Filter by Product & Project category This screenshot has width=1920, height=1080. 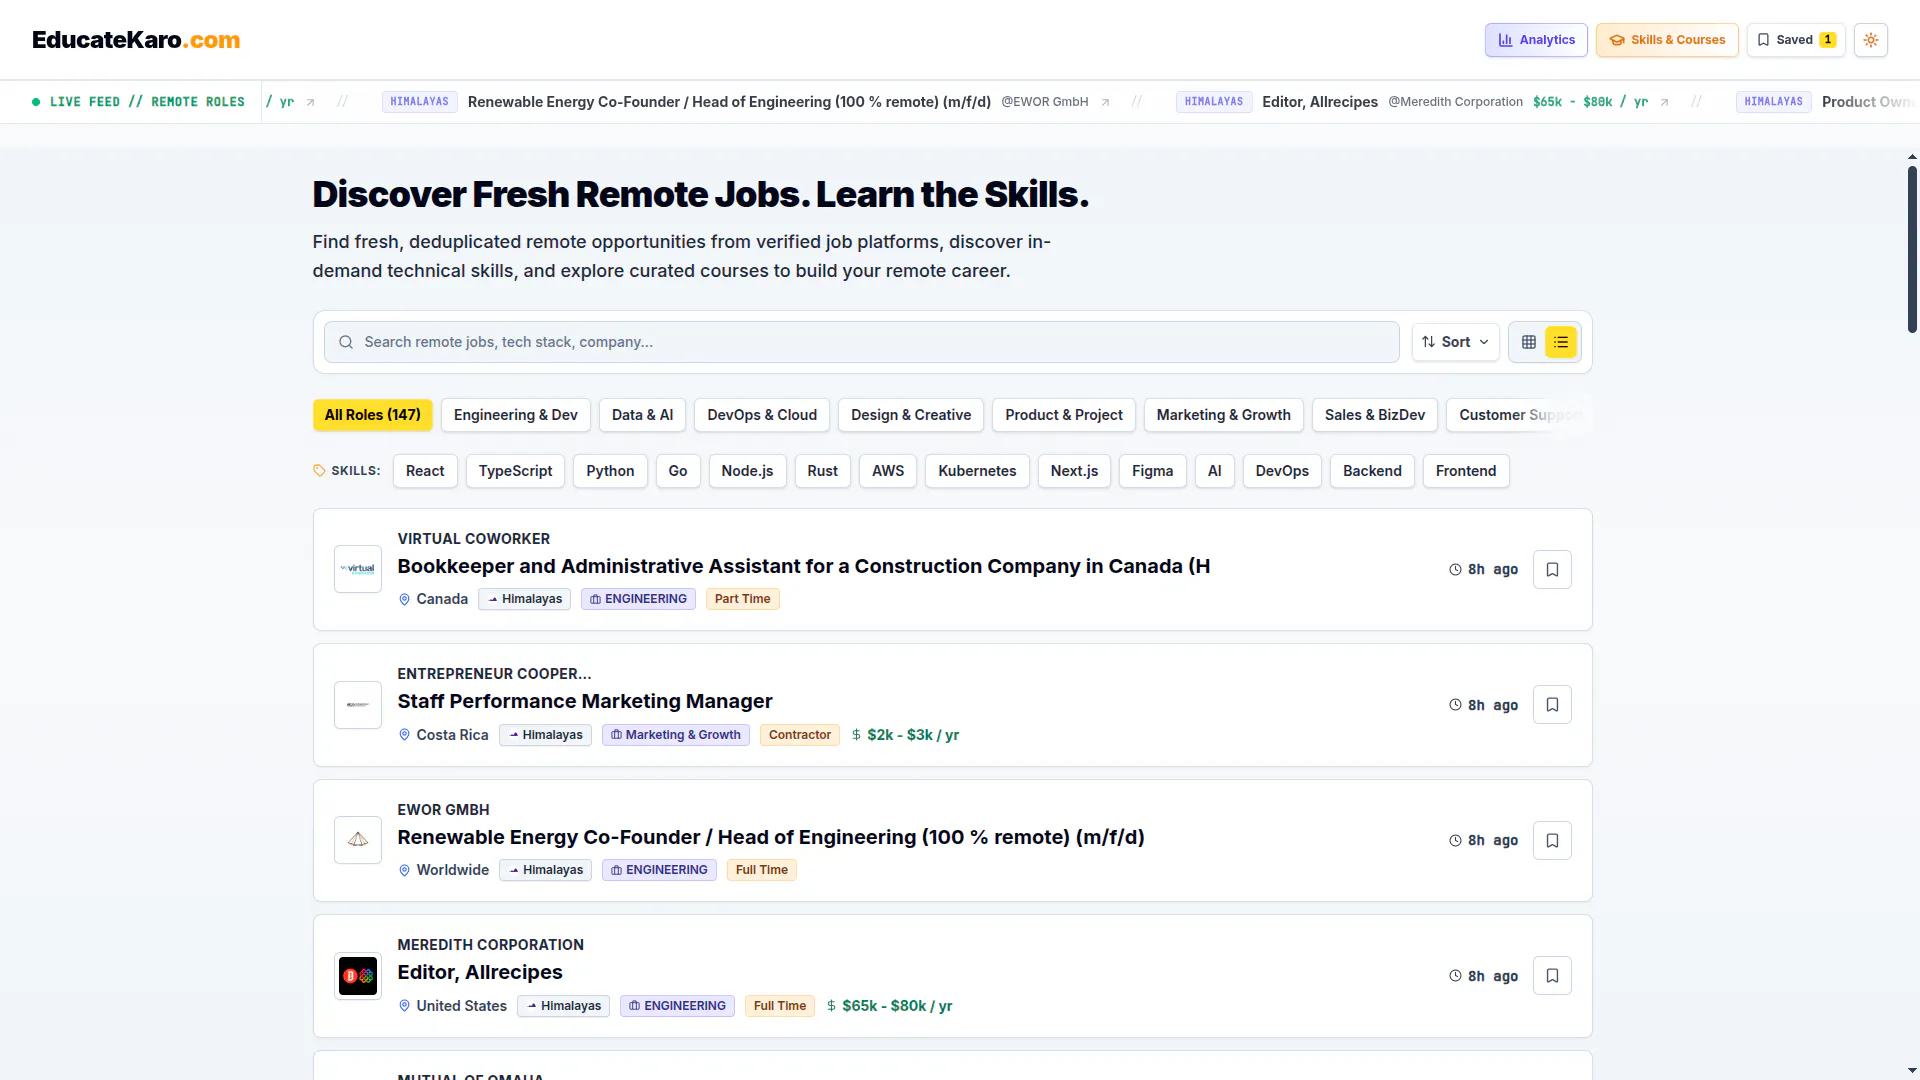click(x=1064, y=415)
